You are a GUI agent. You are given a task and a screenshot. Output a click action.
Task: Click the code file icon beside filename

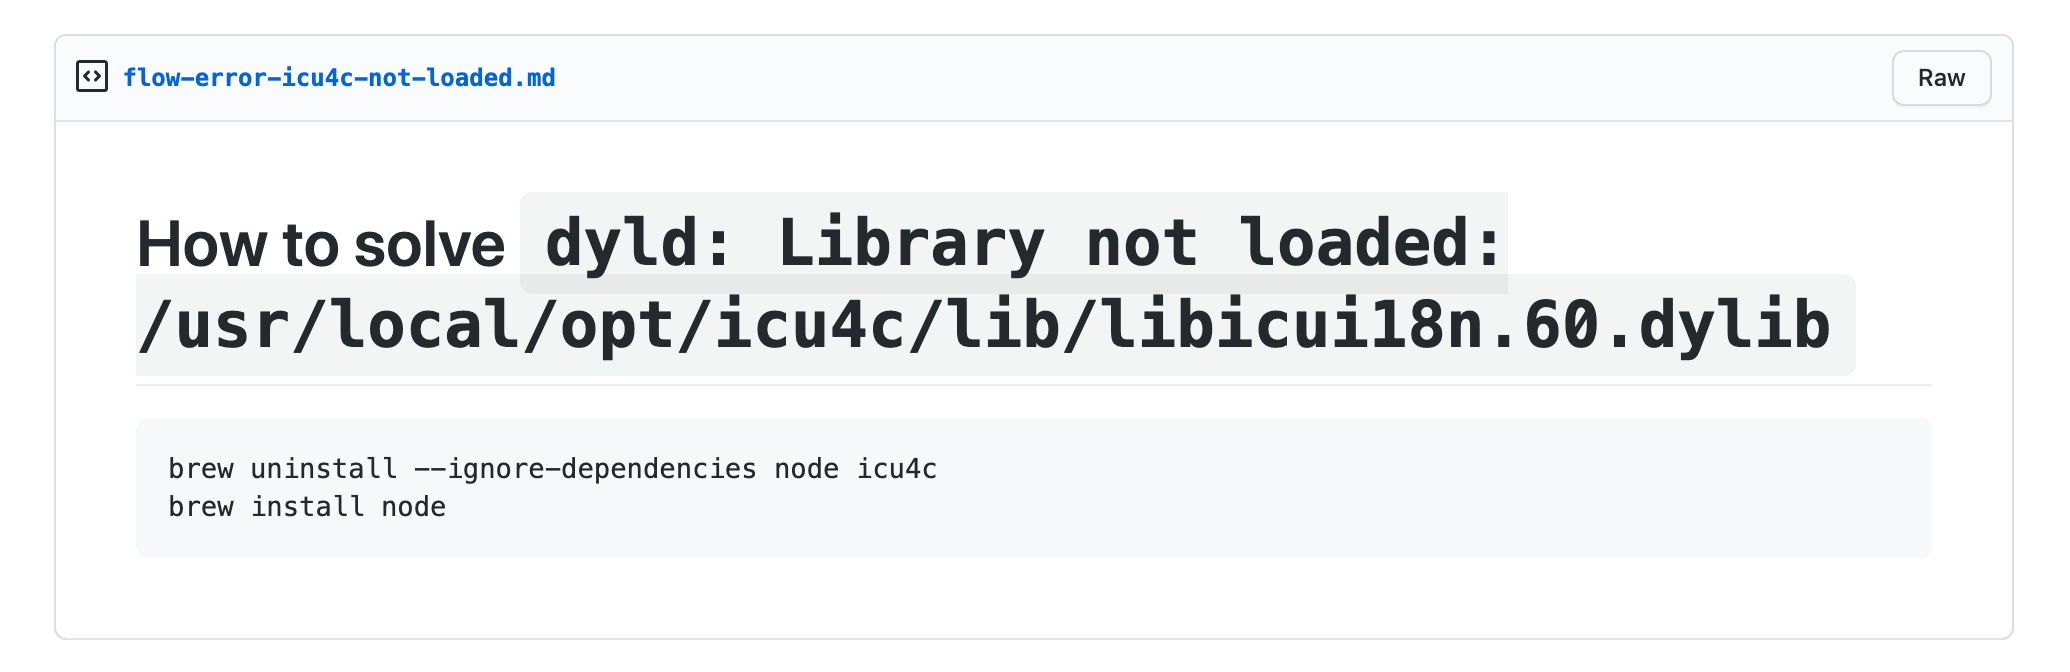(x=92, y=77)
